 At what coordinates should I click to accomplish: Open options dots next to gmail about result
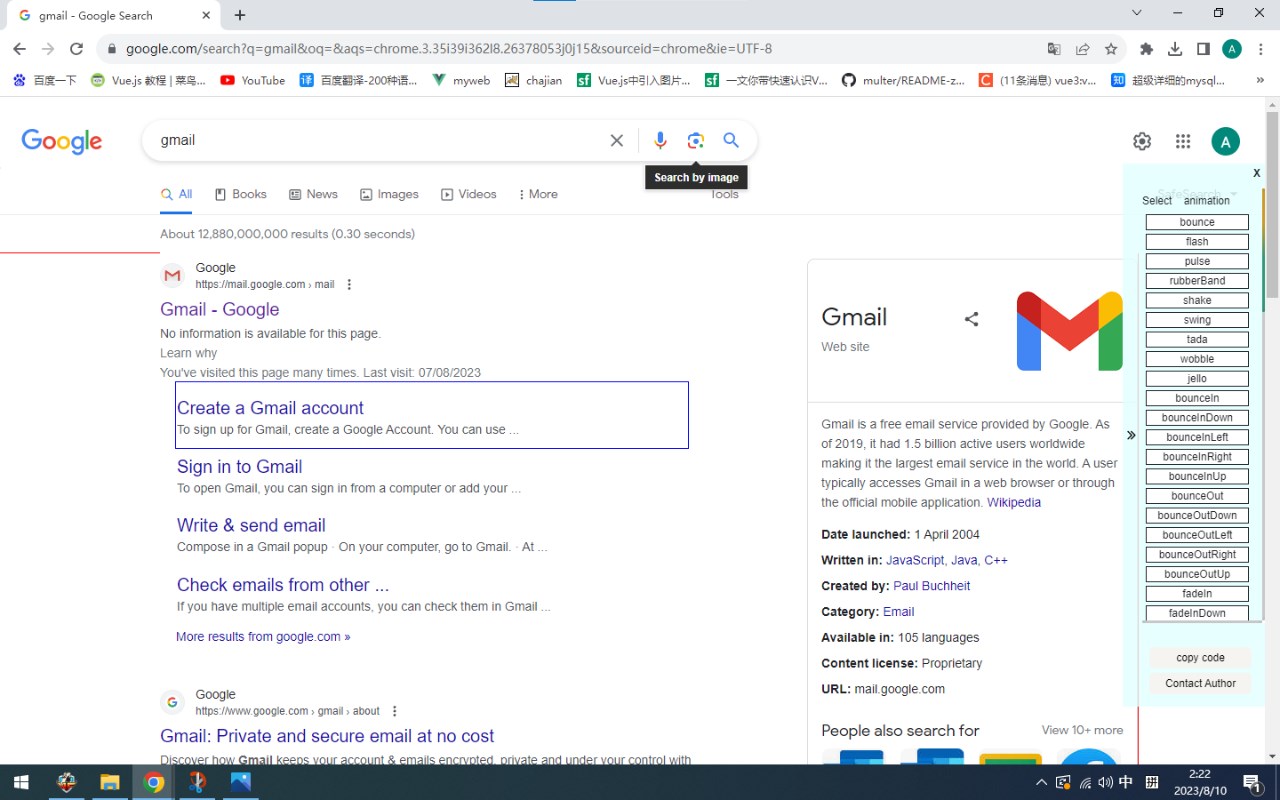coord(394,712)
